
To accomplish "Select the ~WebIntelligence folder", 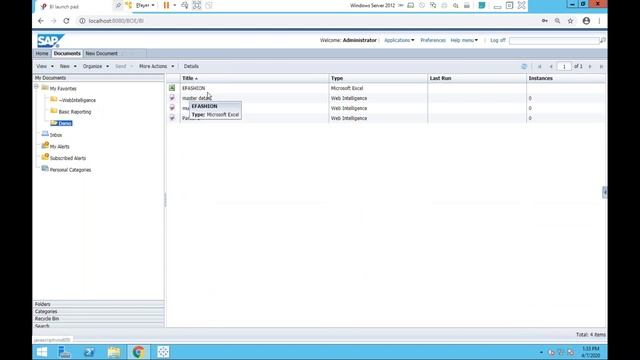I will point(77,100).
